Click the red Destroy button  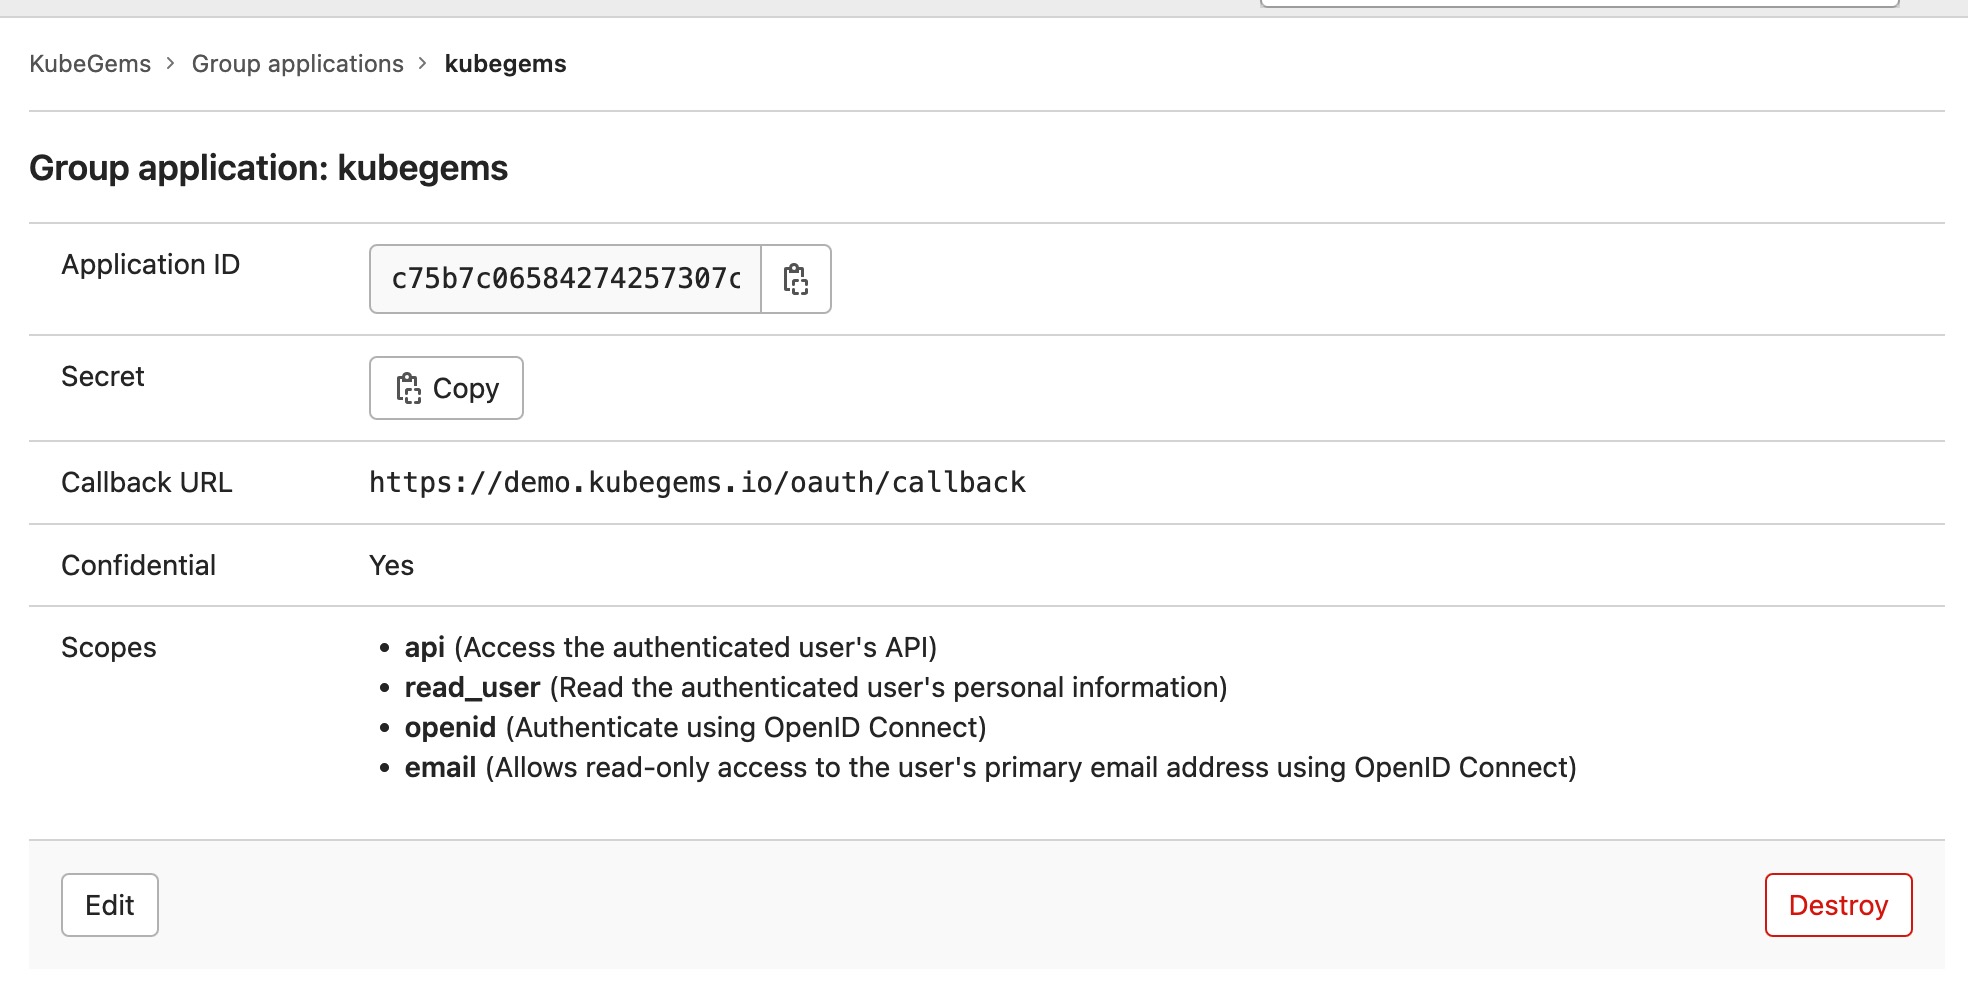click(1838, 905)
